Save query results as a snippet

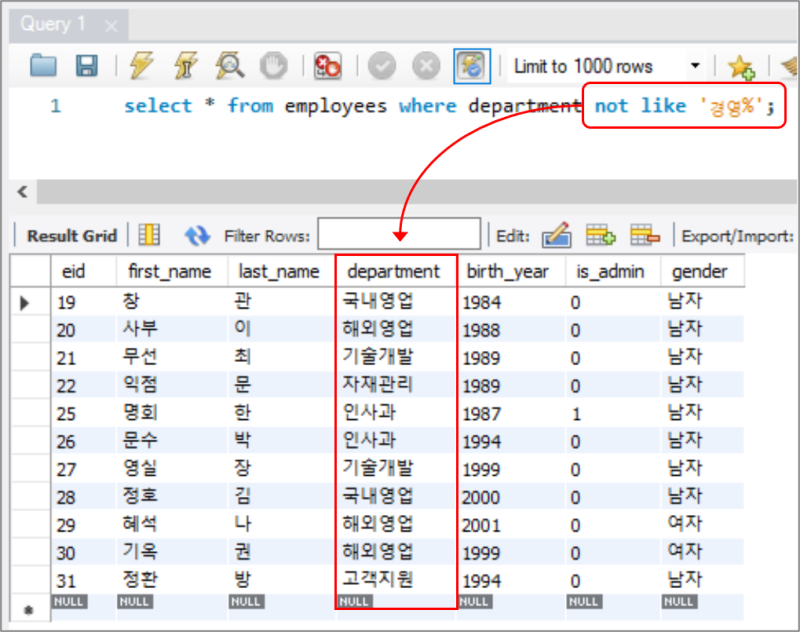(x=742, y=65)
